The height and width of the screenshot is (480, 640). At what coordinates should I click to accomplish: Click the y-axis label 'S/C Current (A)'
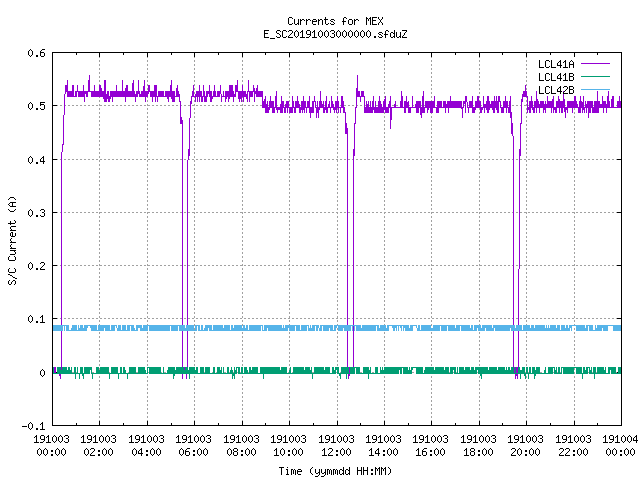(x=12, y=241)
